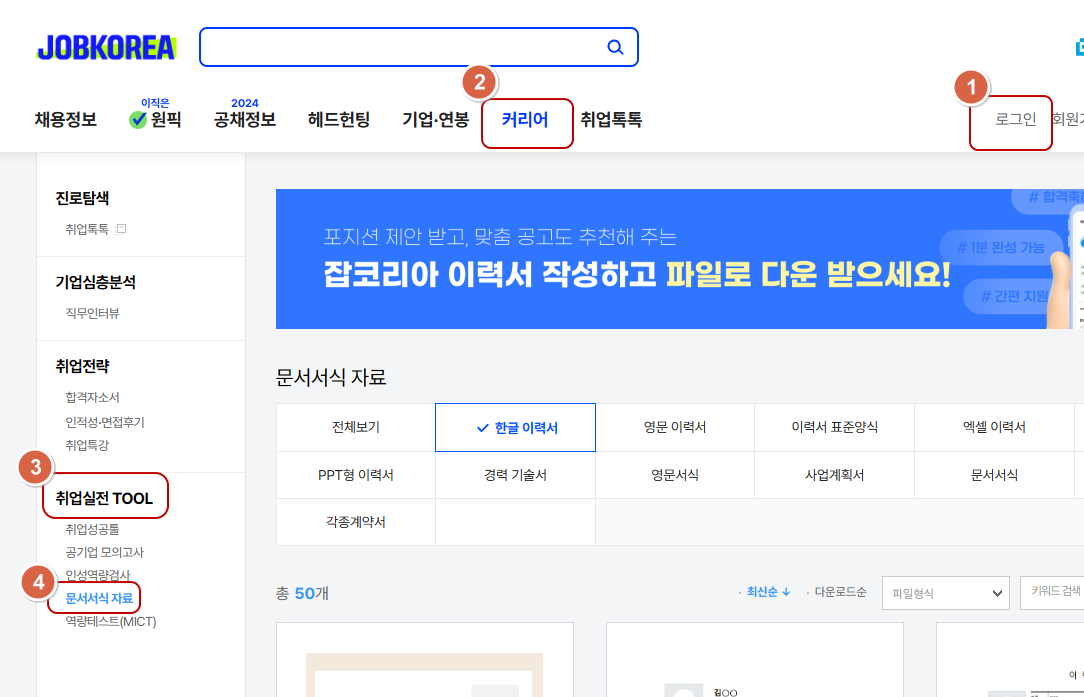Sort results by 최신순
Viewport: 1084px width, 697px height.
767,592
